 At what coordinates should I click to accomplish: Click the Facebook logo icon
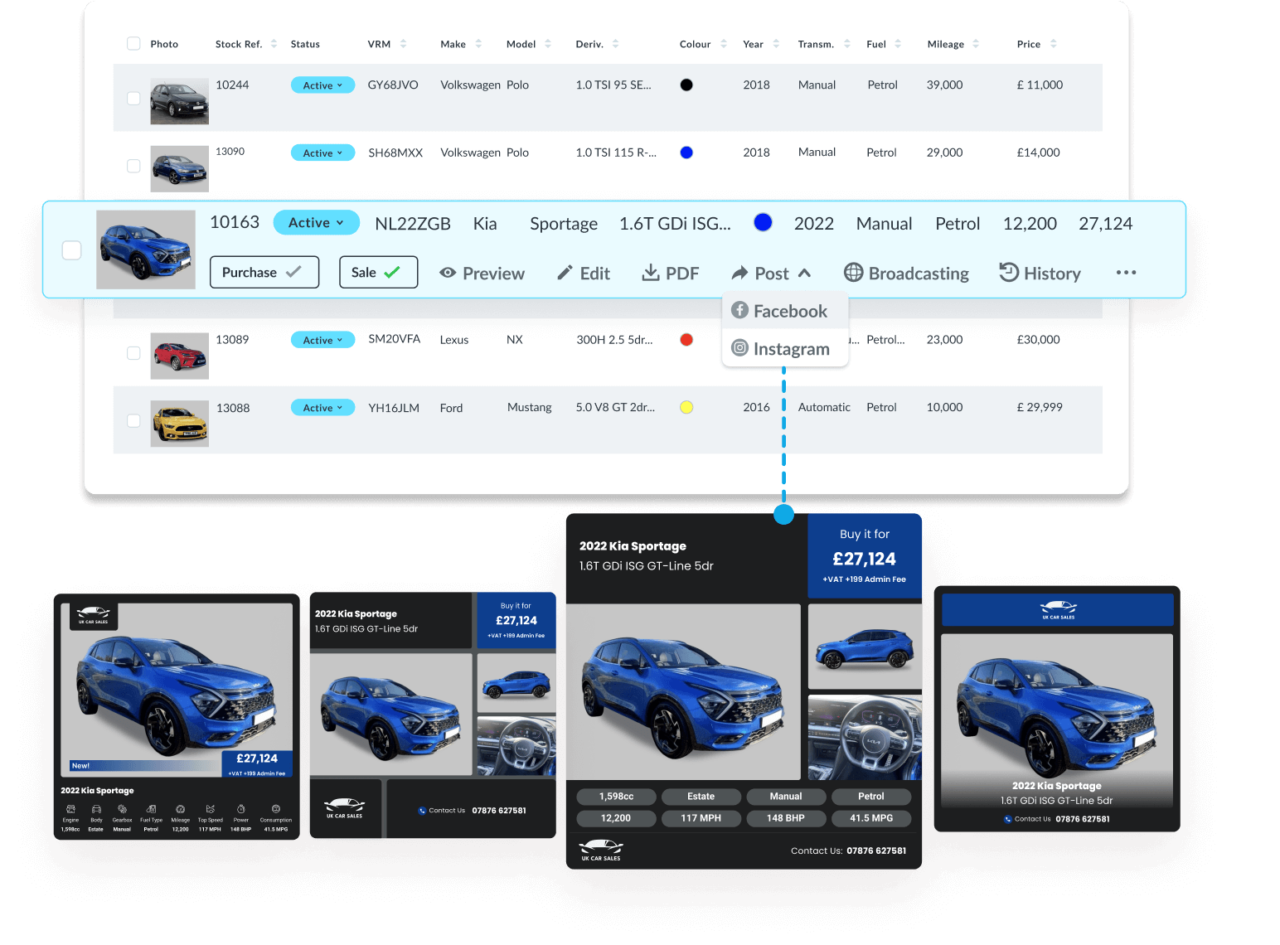click(x=740, y=311)
